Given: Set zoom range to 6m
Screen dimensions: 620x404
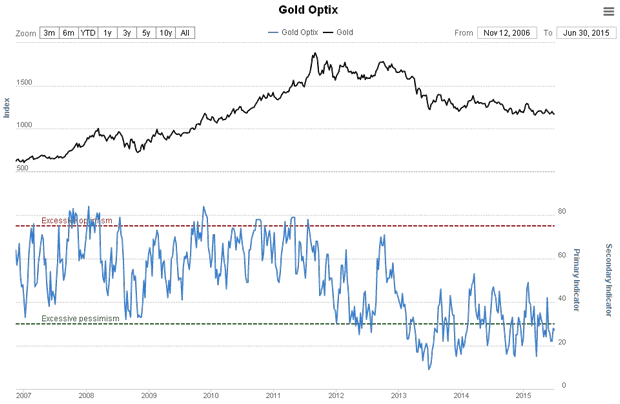Looking at the screenshot, I should 68,33.
